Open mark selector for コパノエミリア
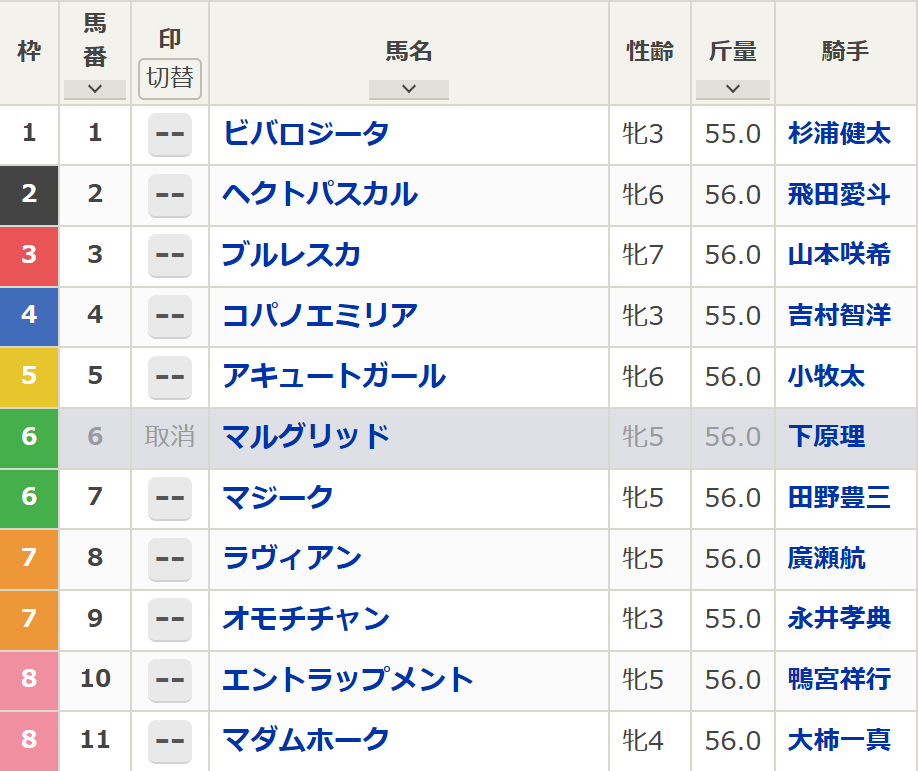This screenshot has width=918, height=771. [x=170, y=317]
